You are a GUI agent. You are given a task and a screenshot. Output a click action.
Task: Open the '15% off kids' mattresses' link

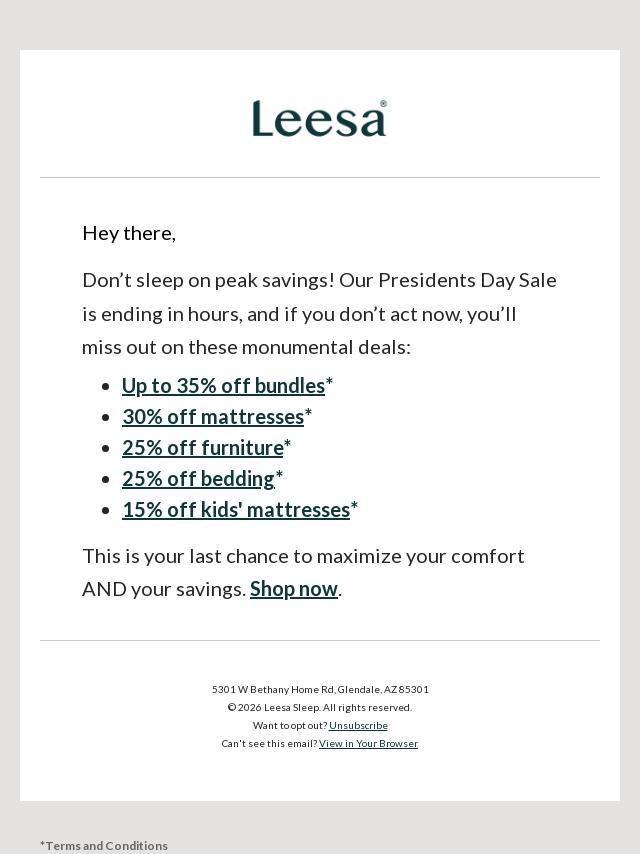pos(236,510)
